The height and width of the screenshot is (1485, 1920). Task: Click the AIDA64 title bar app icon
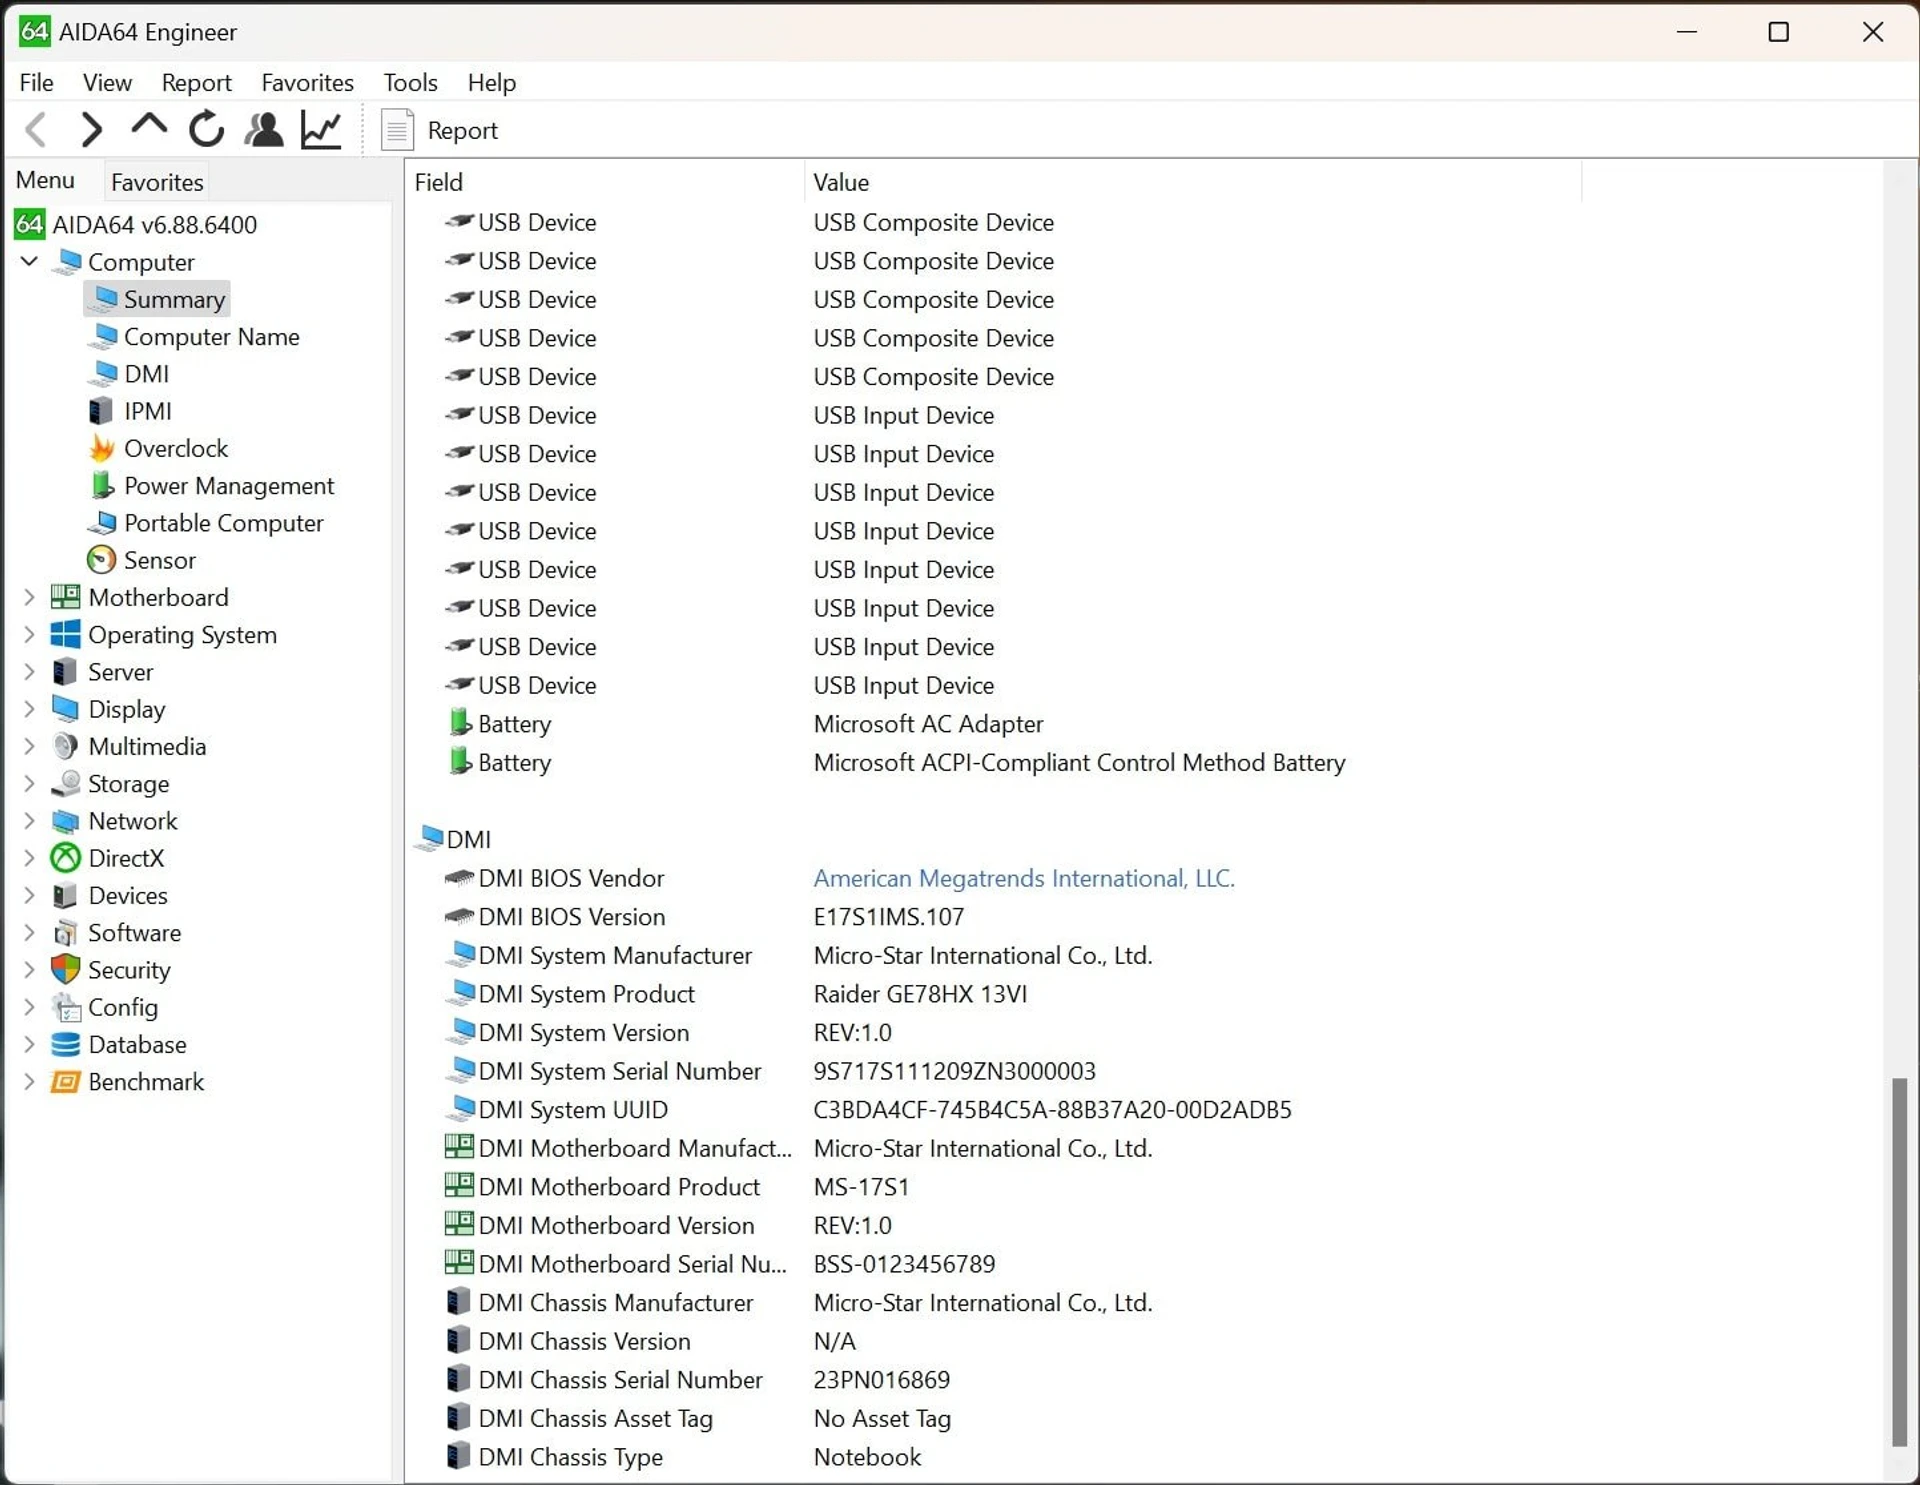click(x=34, y=31)
